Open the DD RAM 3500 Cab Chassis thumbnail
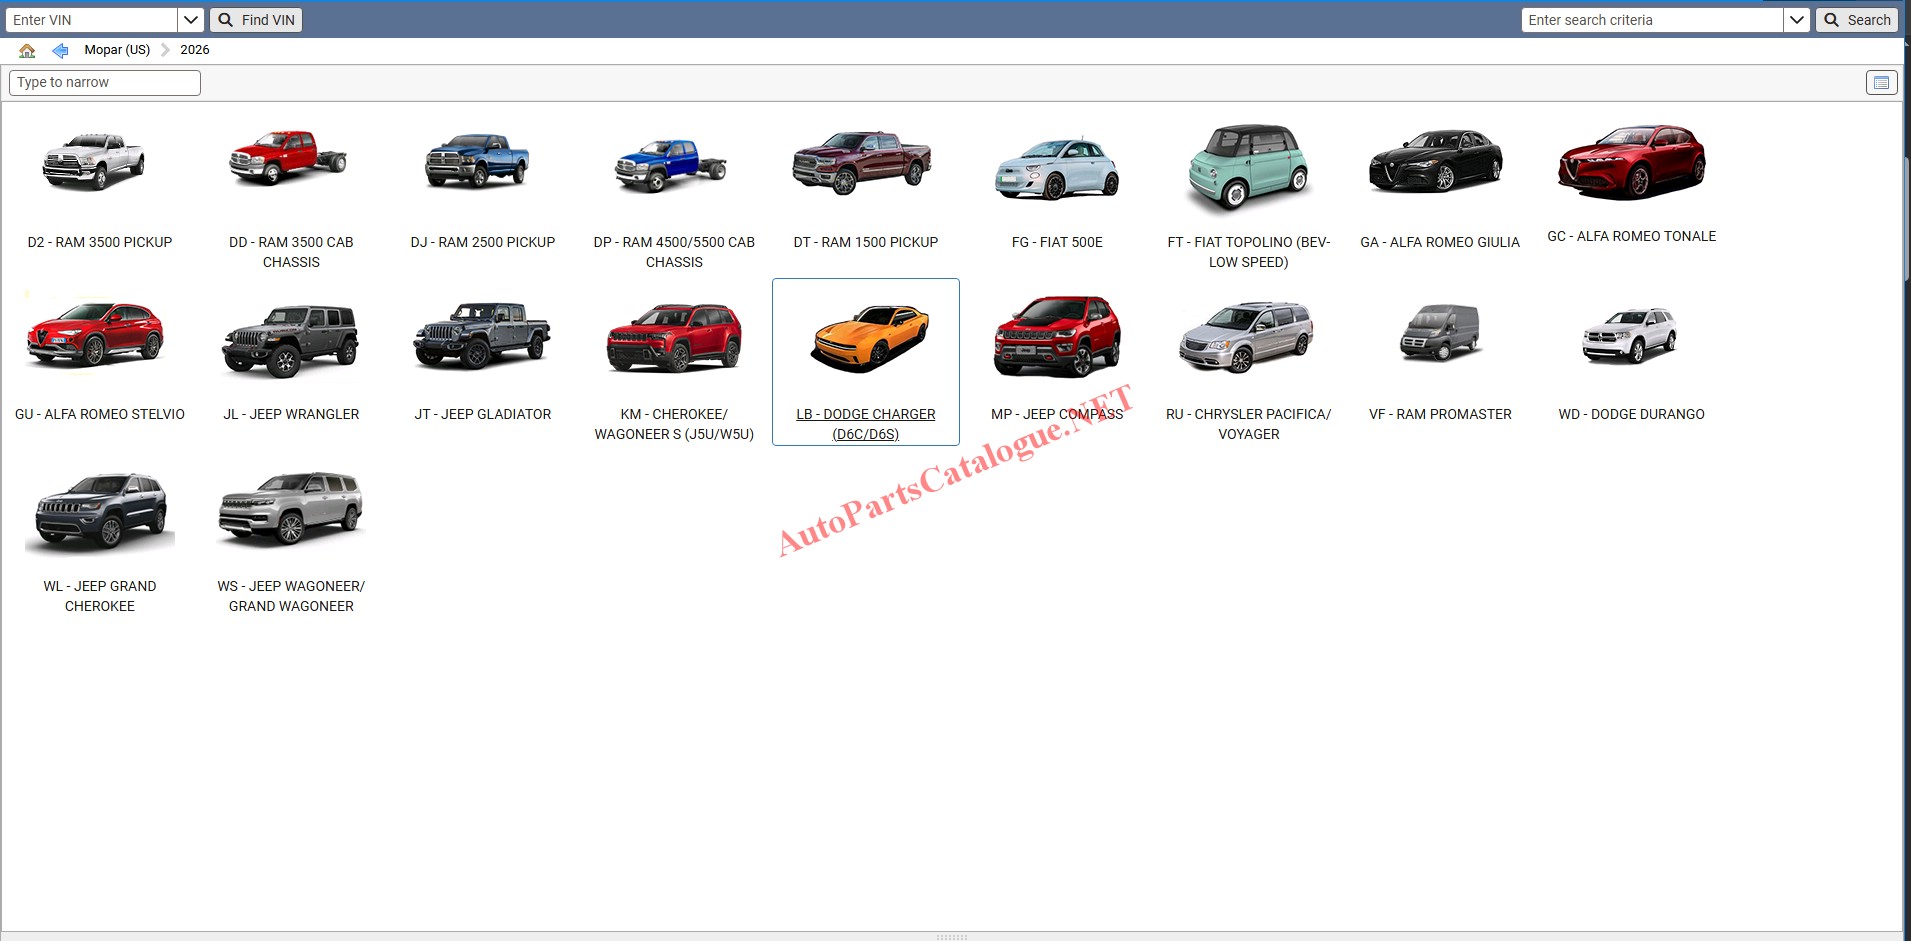This screenshot has height=941, width=1911. click(289, 158)
